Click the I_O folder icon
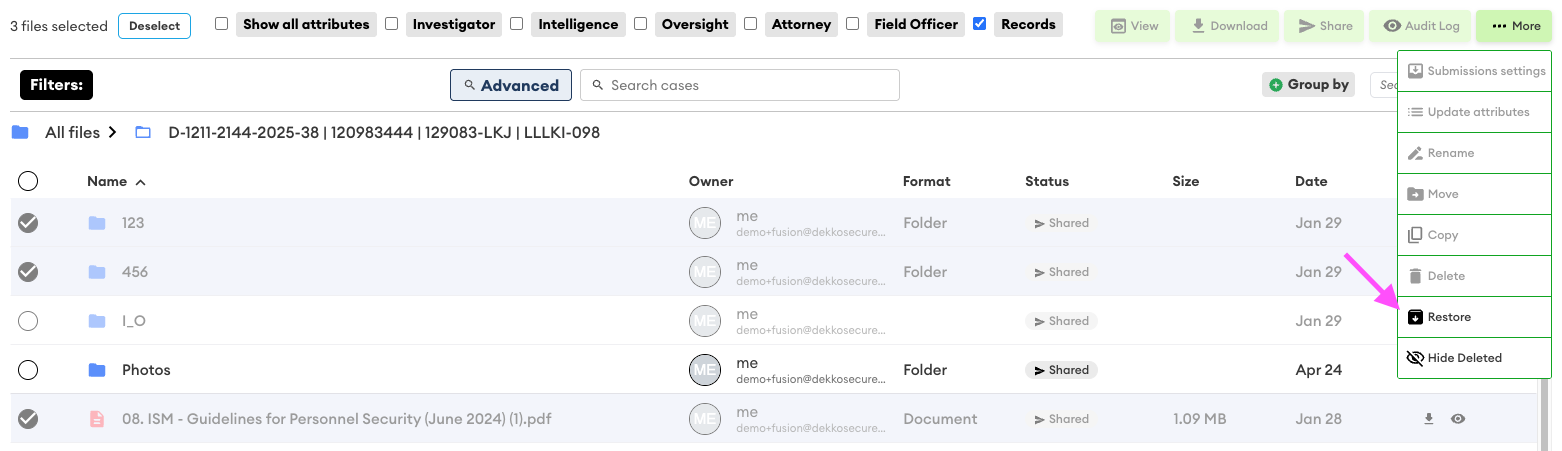The height and width of the screenshot is (451, 1562). pos(97,321)
